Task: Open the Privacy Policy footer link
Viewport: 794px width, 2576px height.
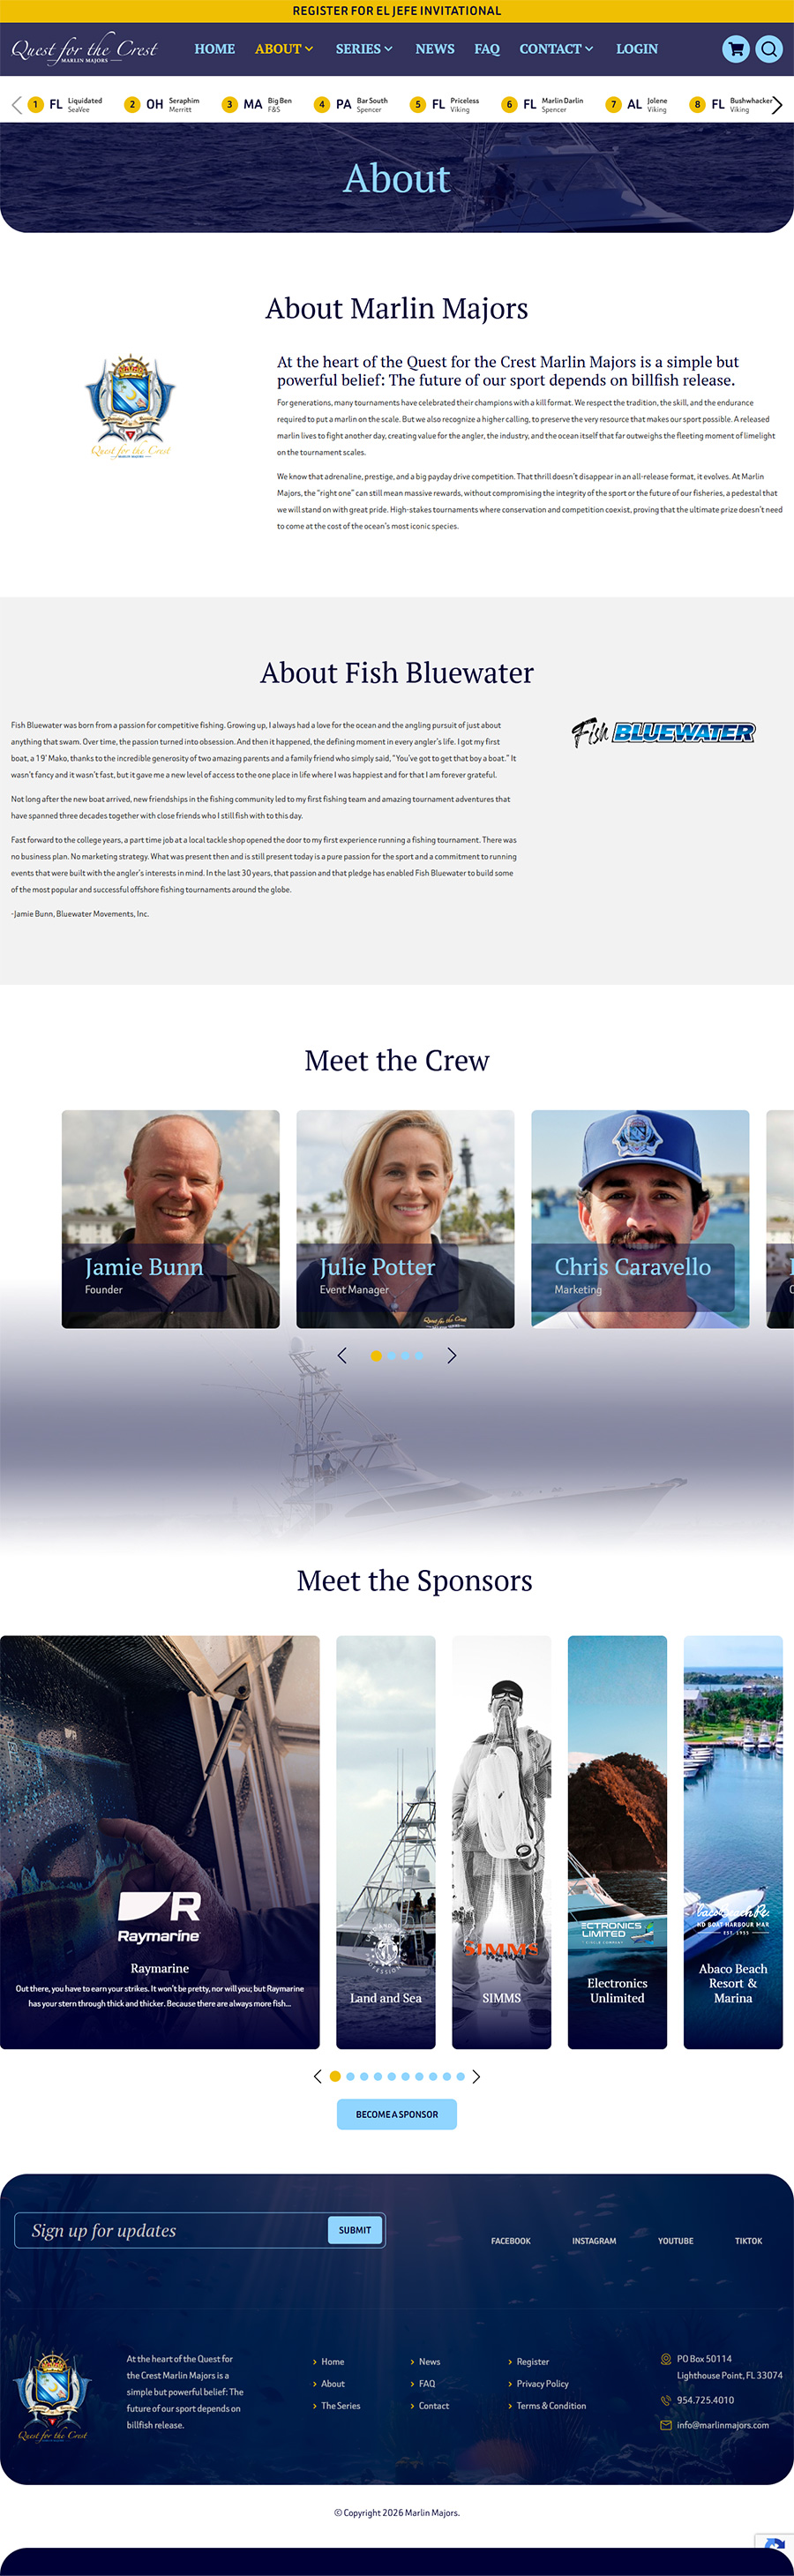Action: pyautogui.click(x=542, y=2384)
